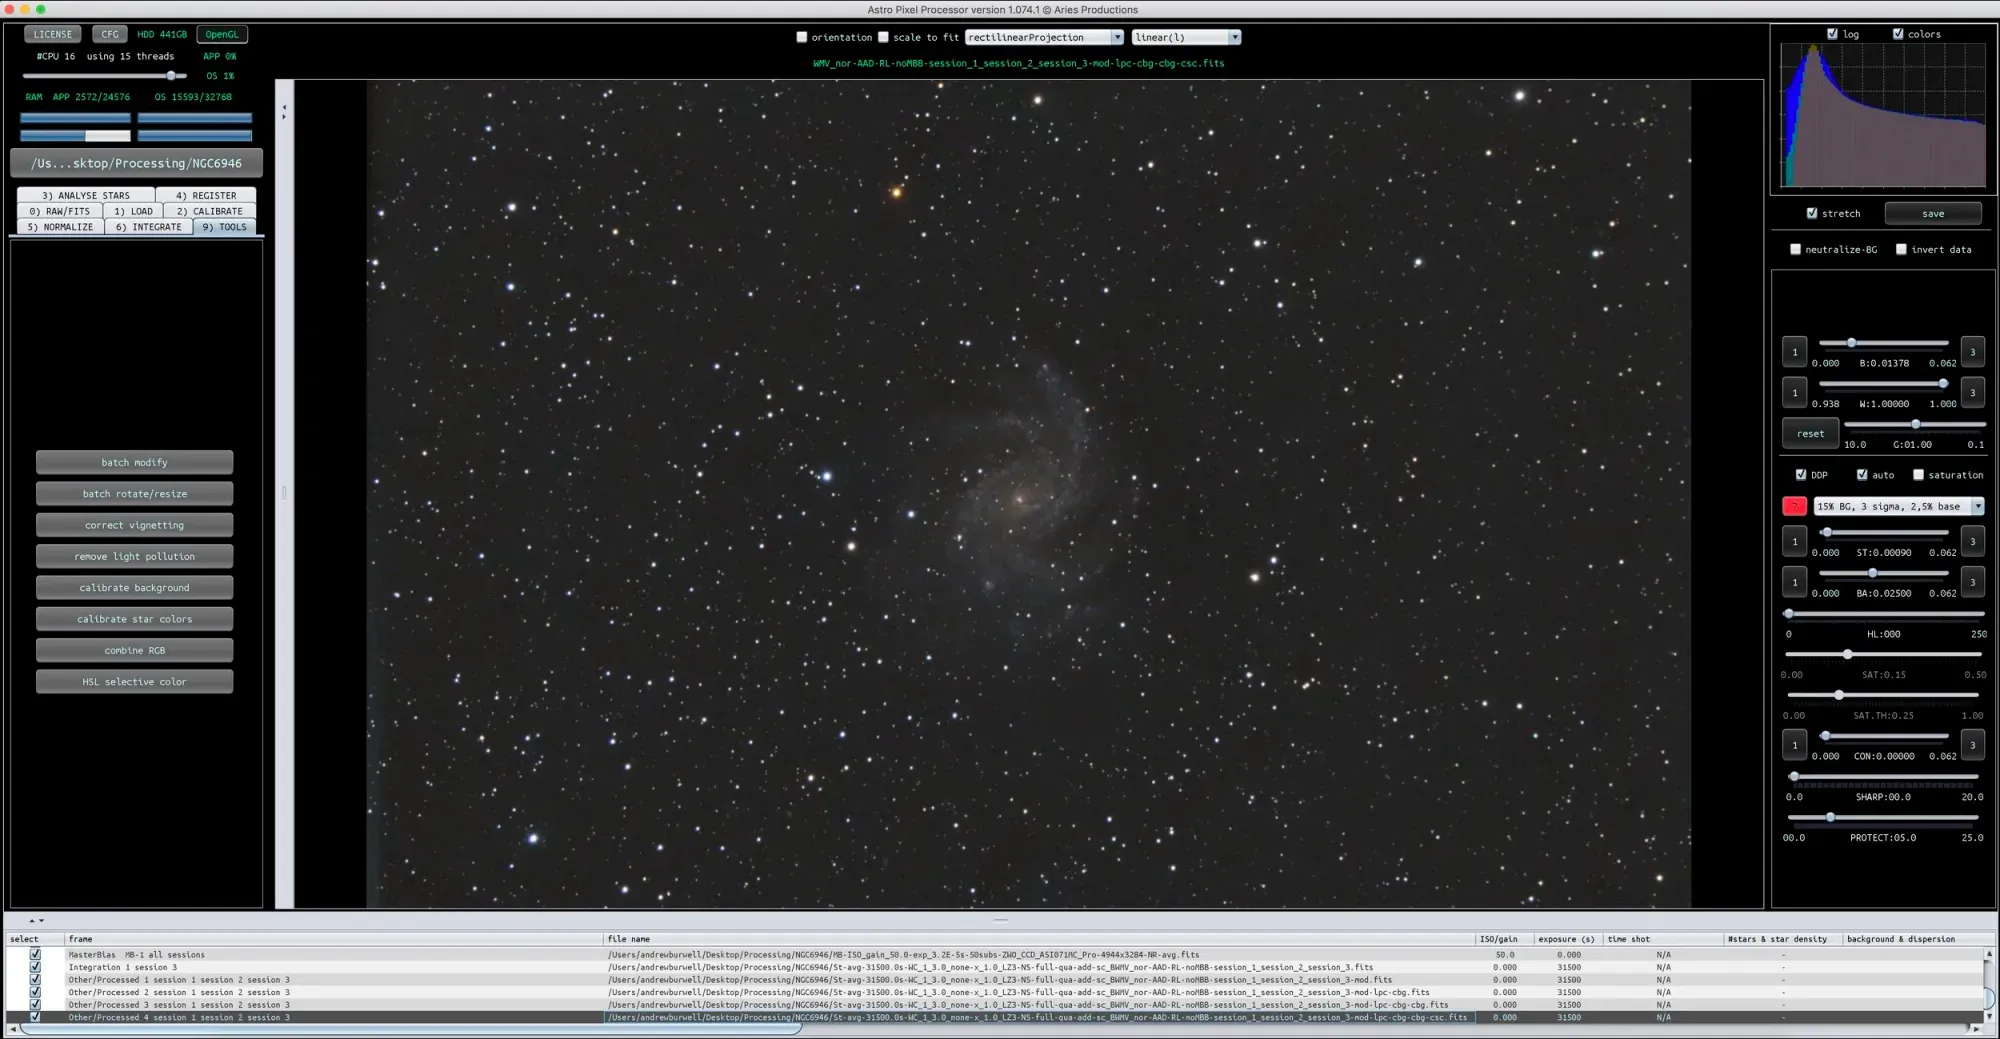2000x1039 pixels.
Task: Click the '3' button beside the CON slider
Action: click(1972, 745)
